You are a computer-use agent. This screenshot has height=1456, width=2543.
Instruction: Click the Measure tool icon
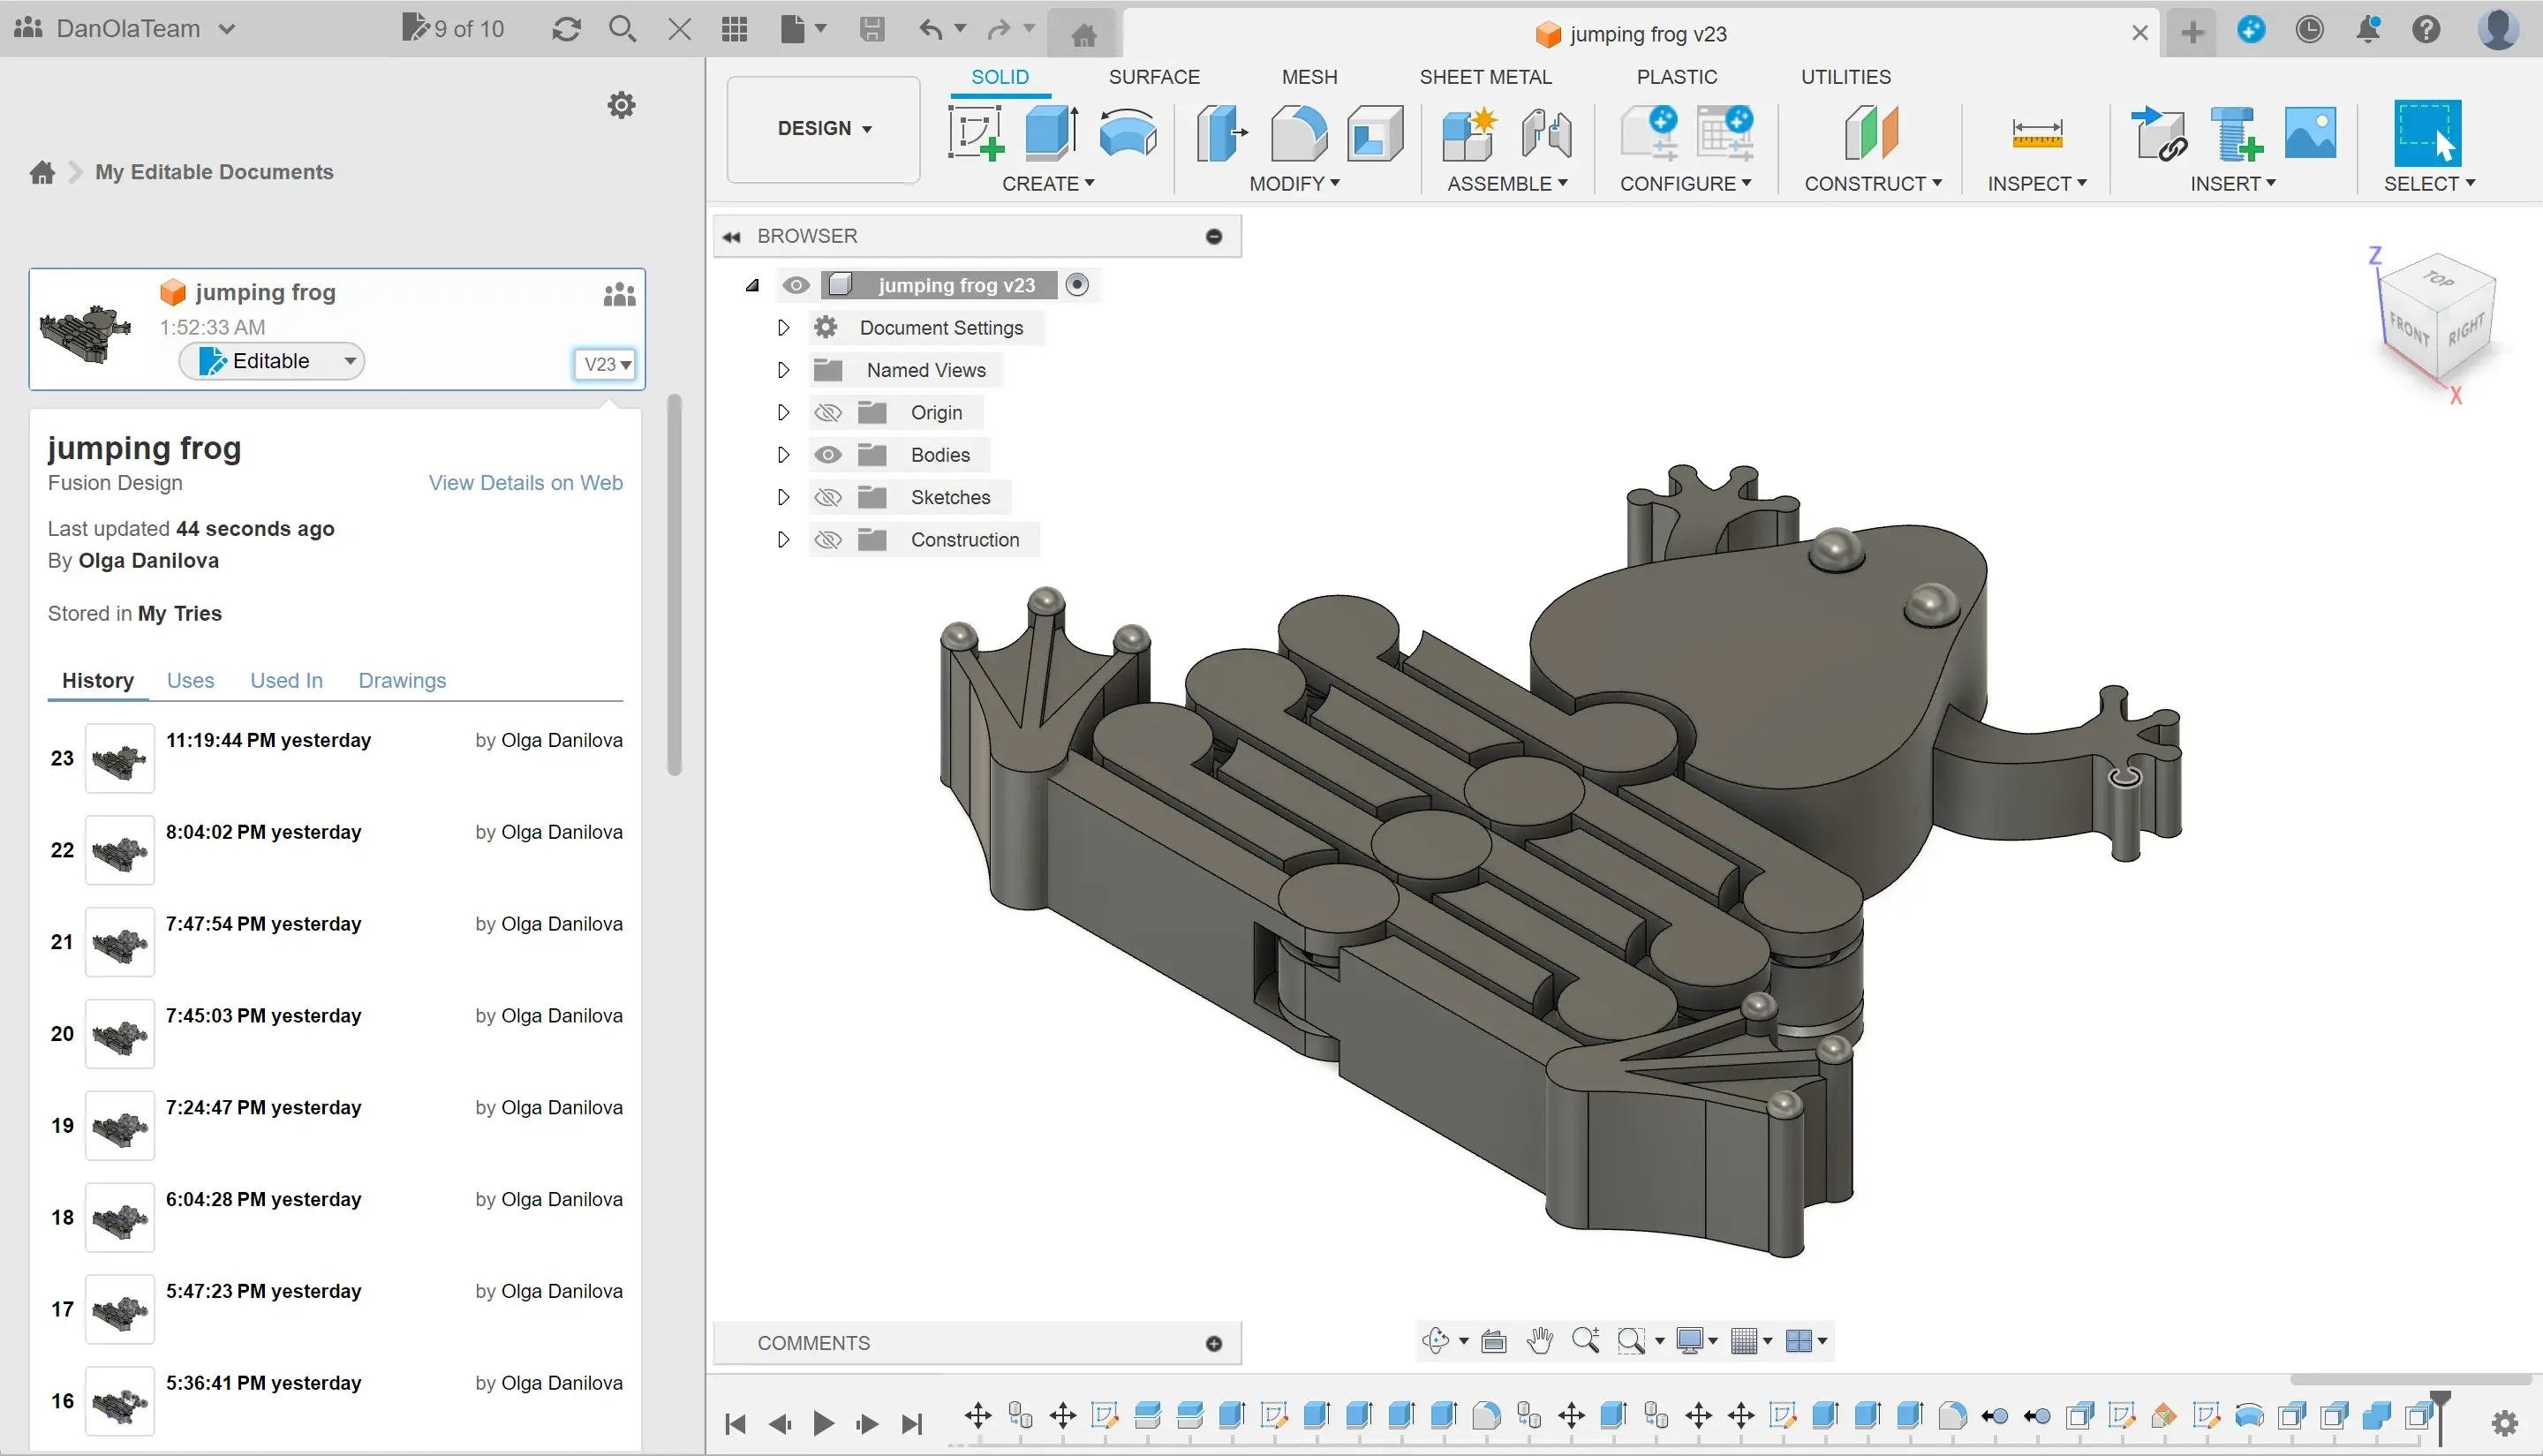tap(2037, 133)
